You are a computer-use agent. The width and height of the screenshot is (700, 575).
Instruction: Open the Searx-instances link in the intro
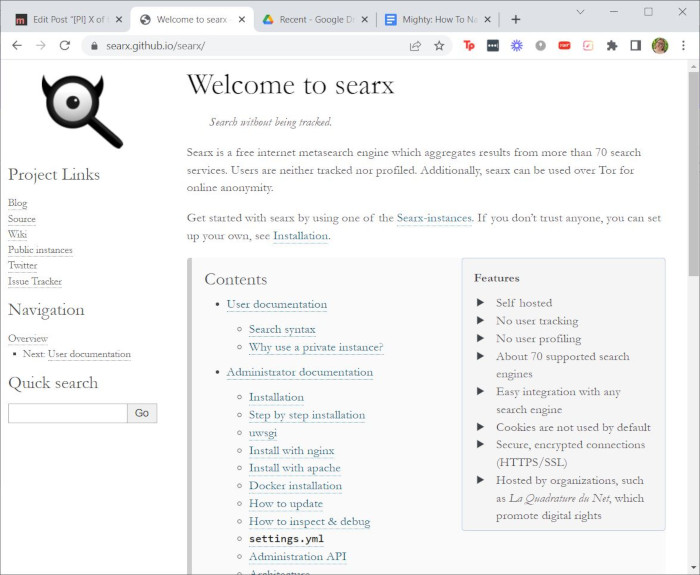coord(434,218)
